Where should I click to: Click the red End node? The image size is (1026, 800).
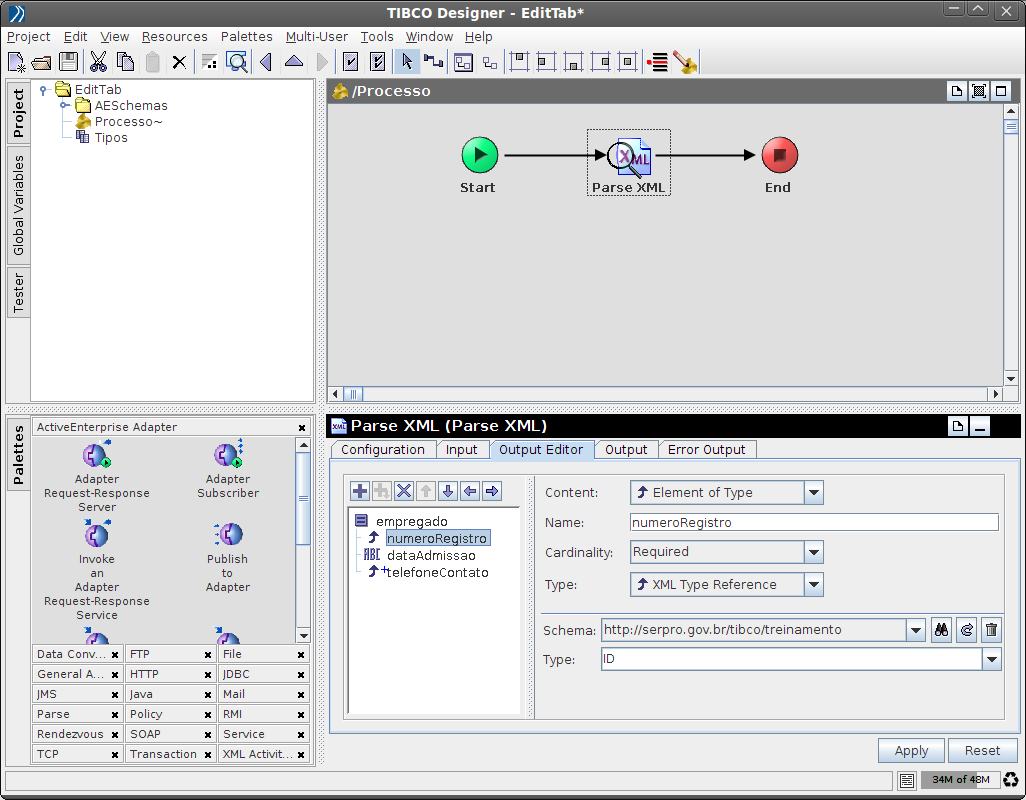tap(779, 156)
